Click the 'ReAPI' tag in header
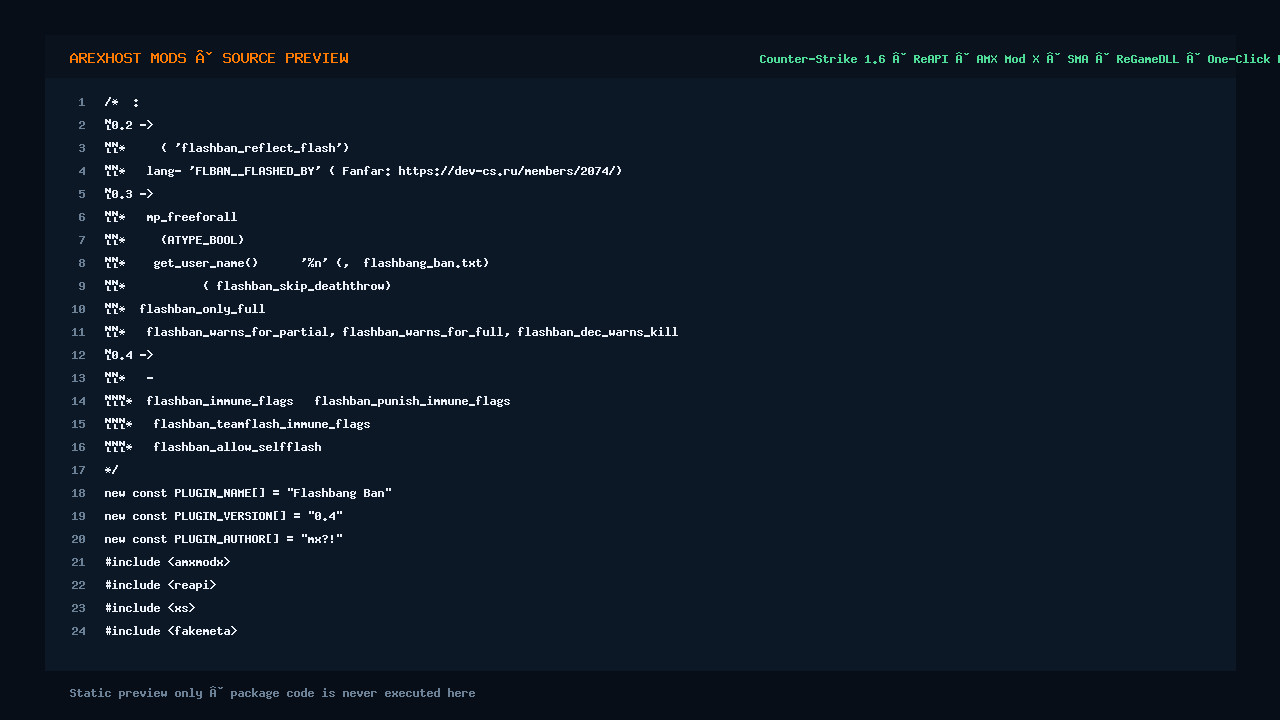 pos(931,59)
